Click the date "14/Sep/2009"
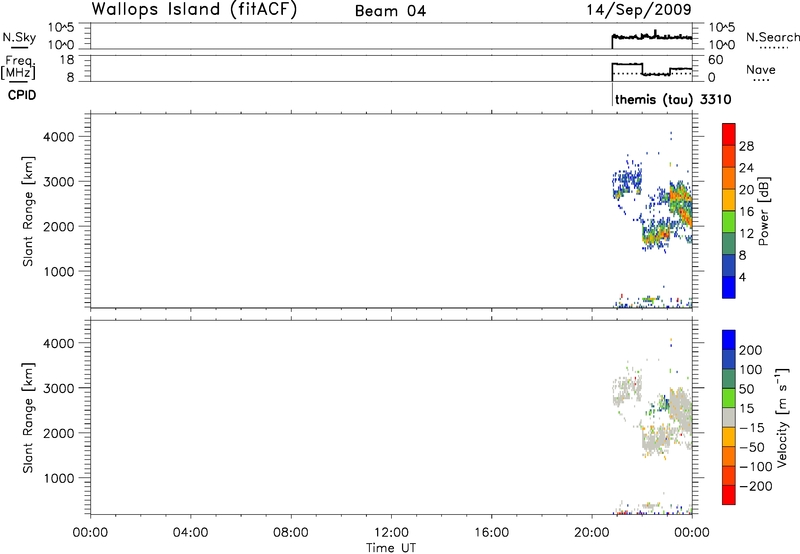Screen dimensions: 800x554 point(639,10)
